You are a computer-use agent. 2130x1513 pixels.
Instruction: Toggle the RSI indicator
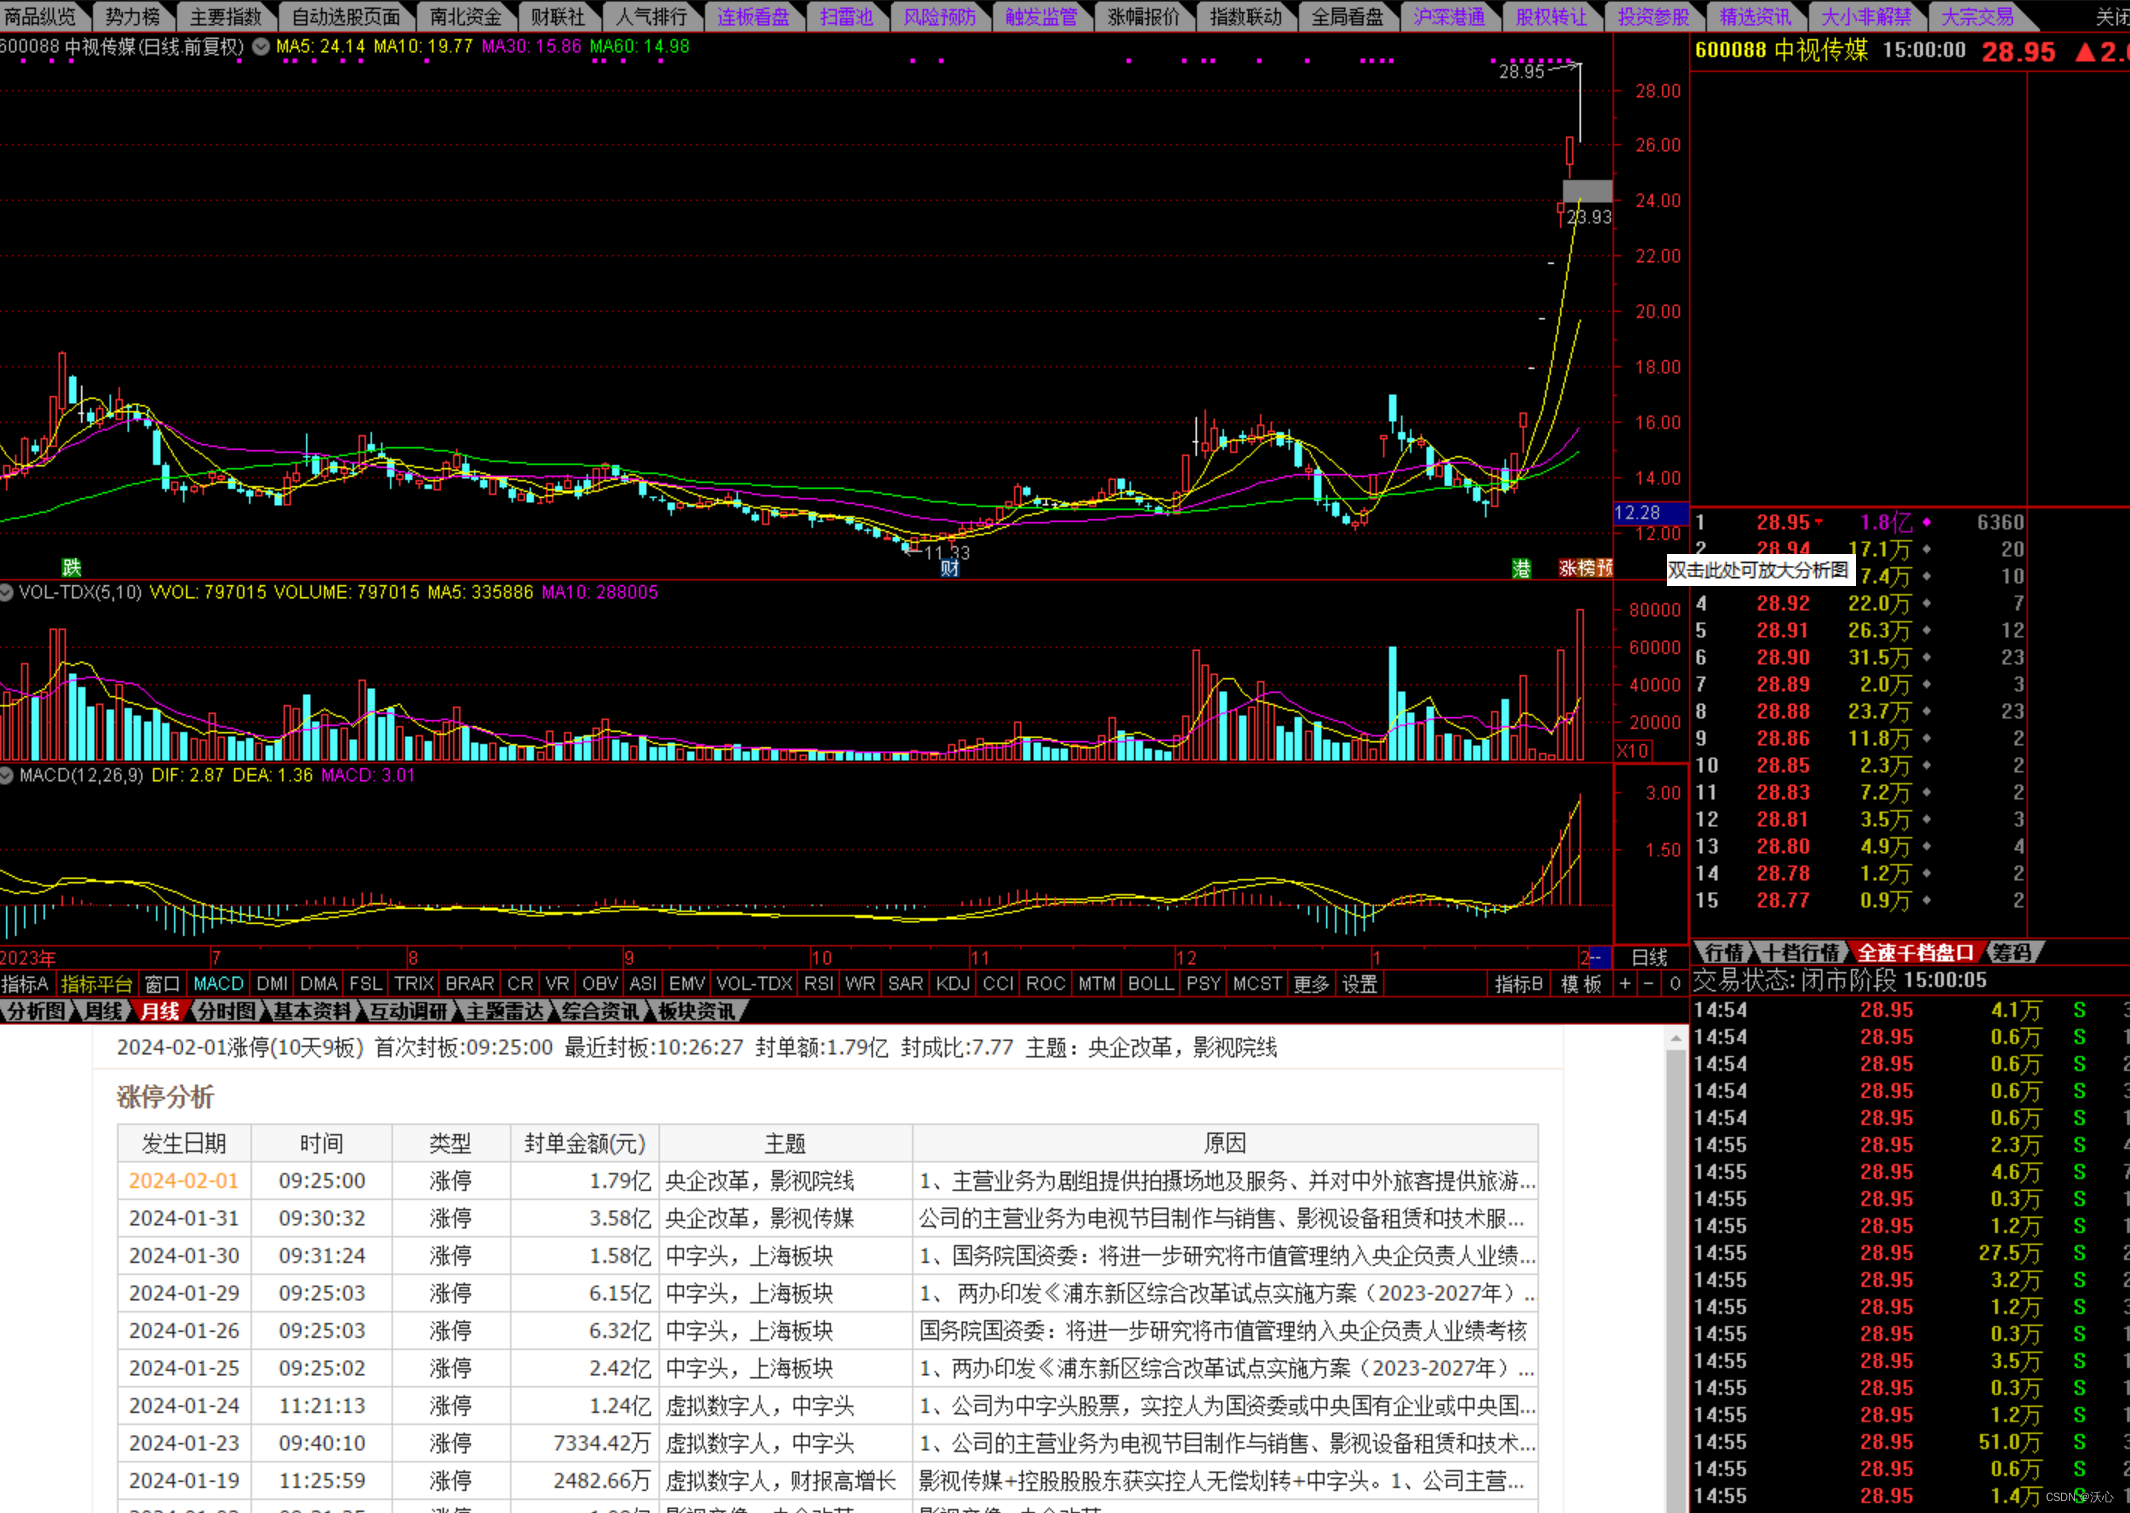pos(818,984)
